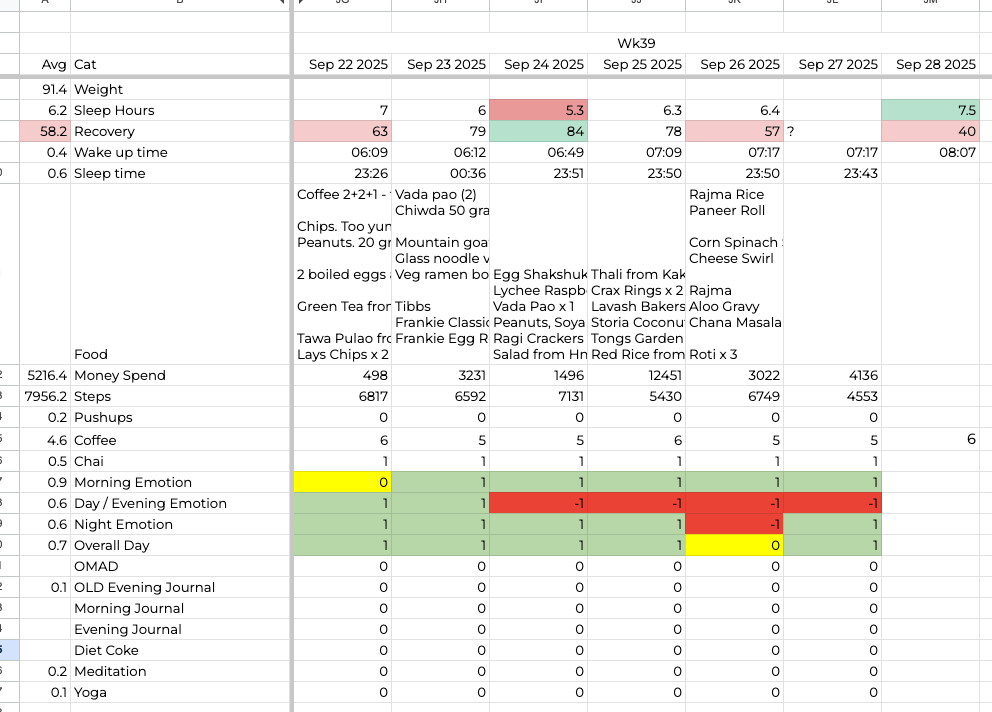Image resolution: width=992 pixels, height=712 pixels.
Task: Click the sleep time 23:43 cell
Action: pos(833,173)
